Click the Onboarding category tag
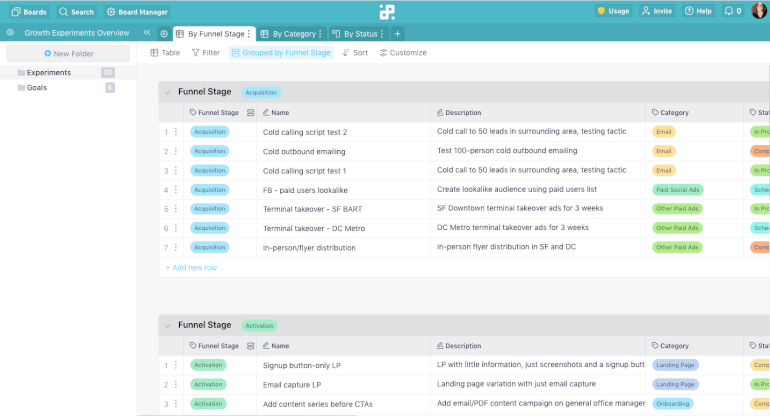Screen dimensions: 770x416 pyautogui.click(x=673, y=404)
